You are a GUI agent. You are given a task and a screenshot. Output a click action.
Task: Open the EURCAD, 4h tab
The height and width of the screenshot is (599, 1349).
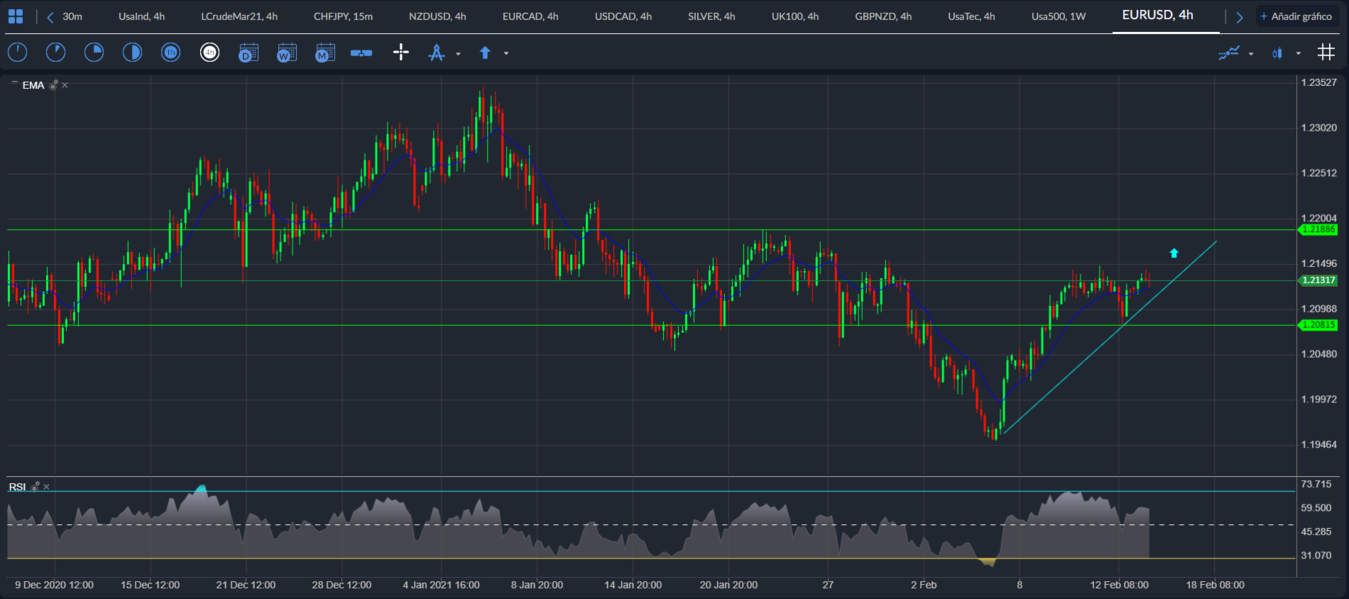click(530, 16)
